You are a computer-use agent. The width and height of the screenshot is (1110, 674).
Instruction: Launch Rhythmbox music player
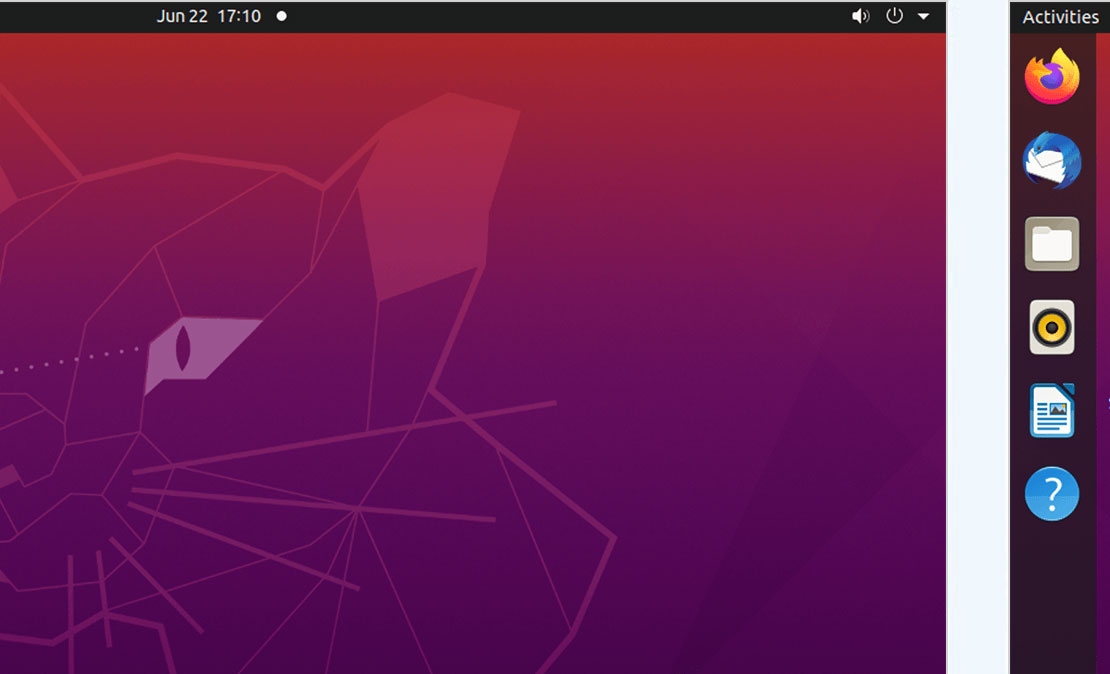click(1052, 327)
